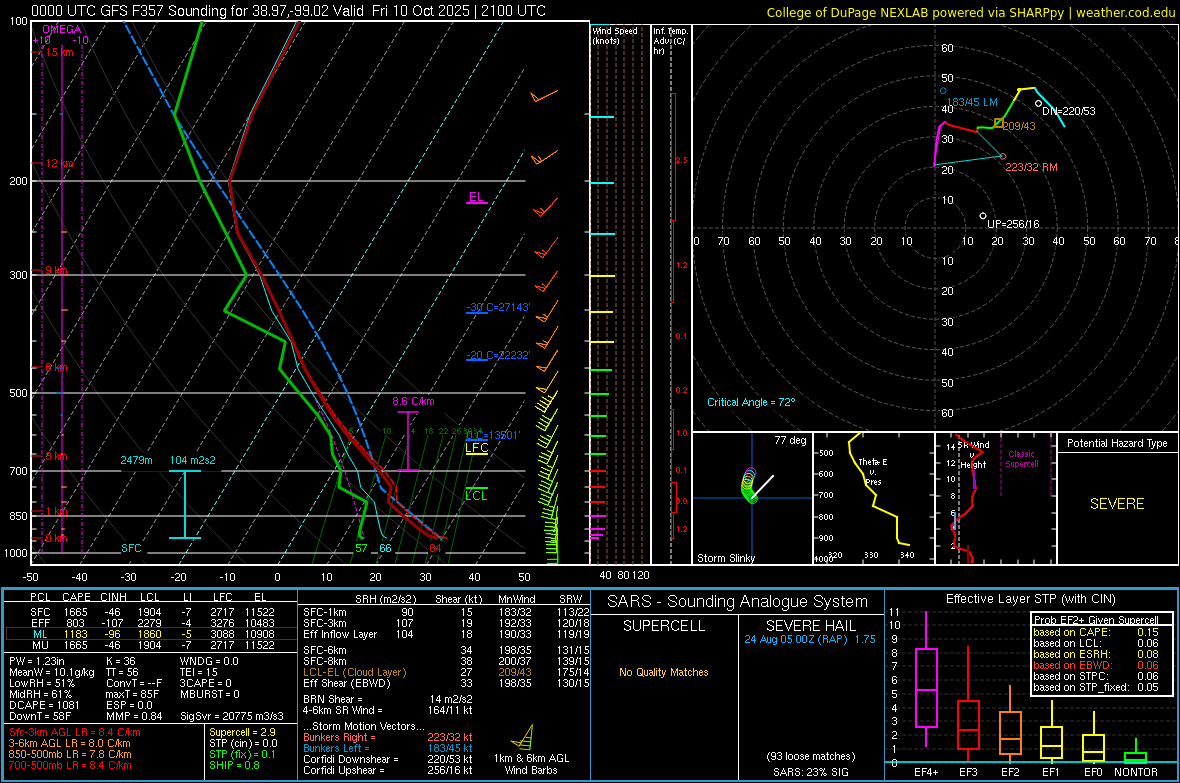
Task: Click the Eff Inflow Layer row
Action: pyautogui.click(x=446, y=634)
